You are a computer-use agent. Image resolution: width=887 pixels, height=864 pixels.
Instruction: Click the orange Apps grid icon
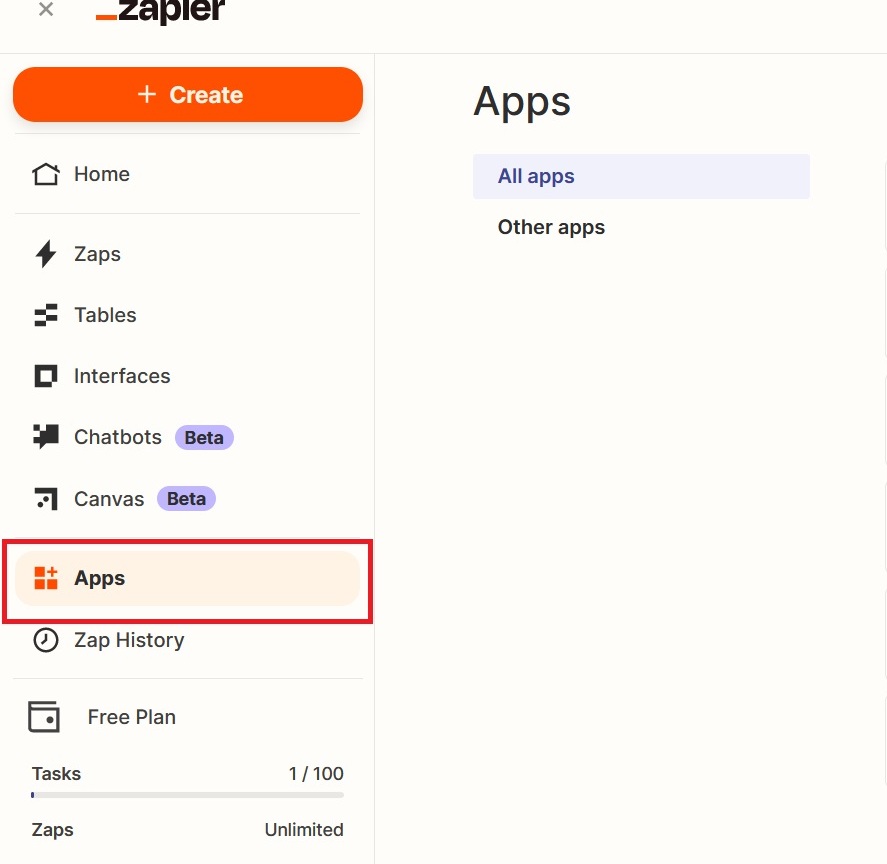click(46, 578)
